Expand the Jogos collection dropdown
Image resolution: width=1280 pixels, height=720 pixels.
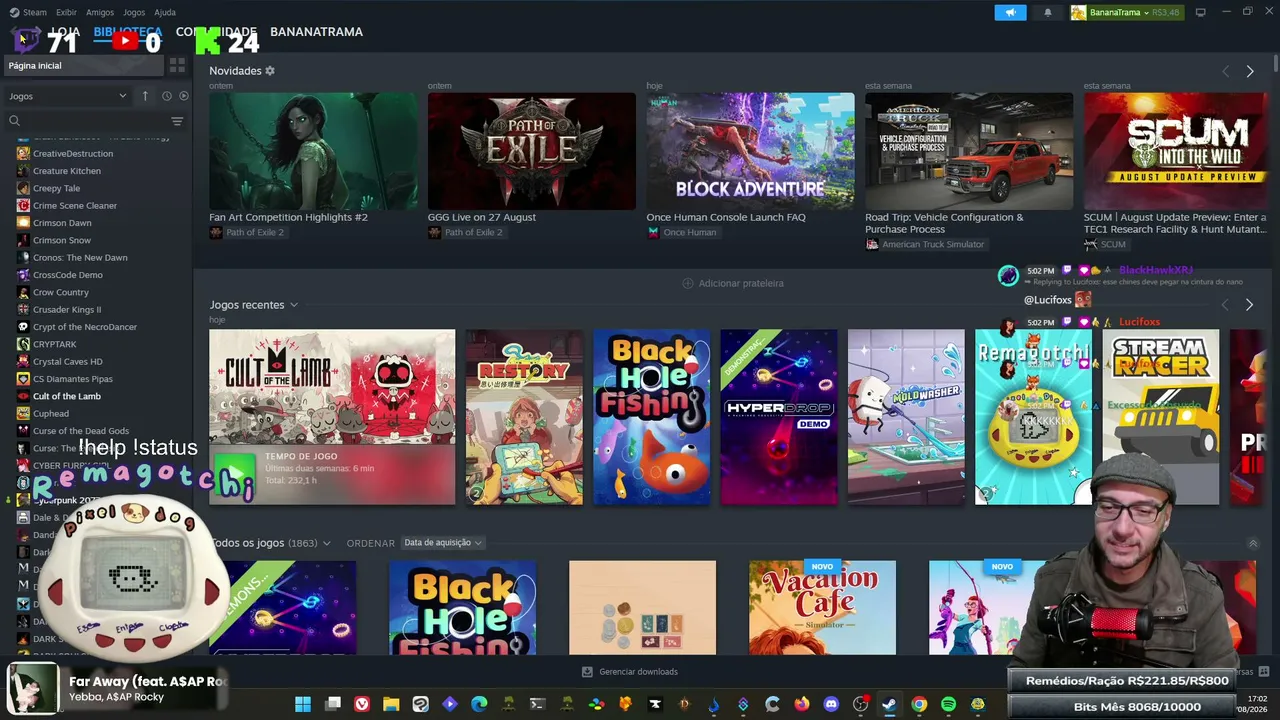pos(68,96)
